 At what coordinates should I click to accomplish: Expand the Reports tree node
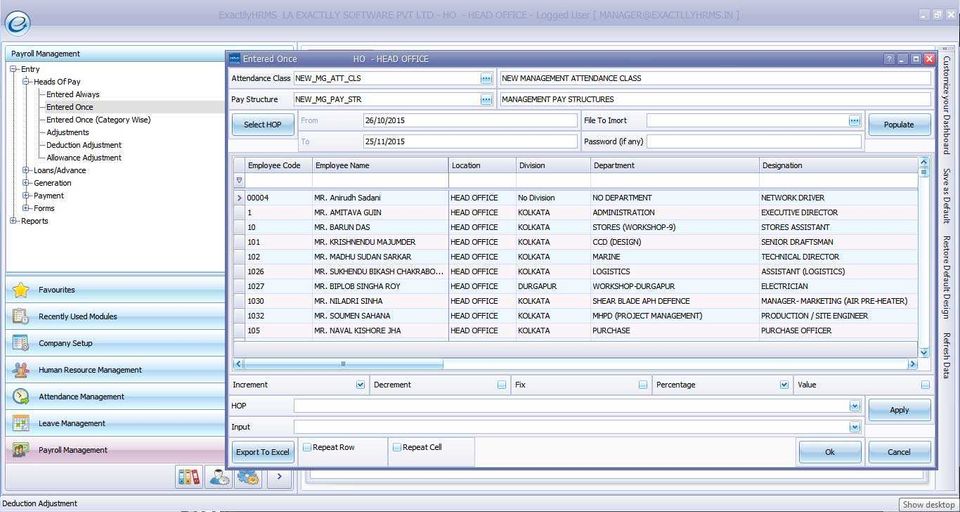click(x=13, y=221)
